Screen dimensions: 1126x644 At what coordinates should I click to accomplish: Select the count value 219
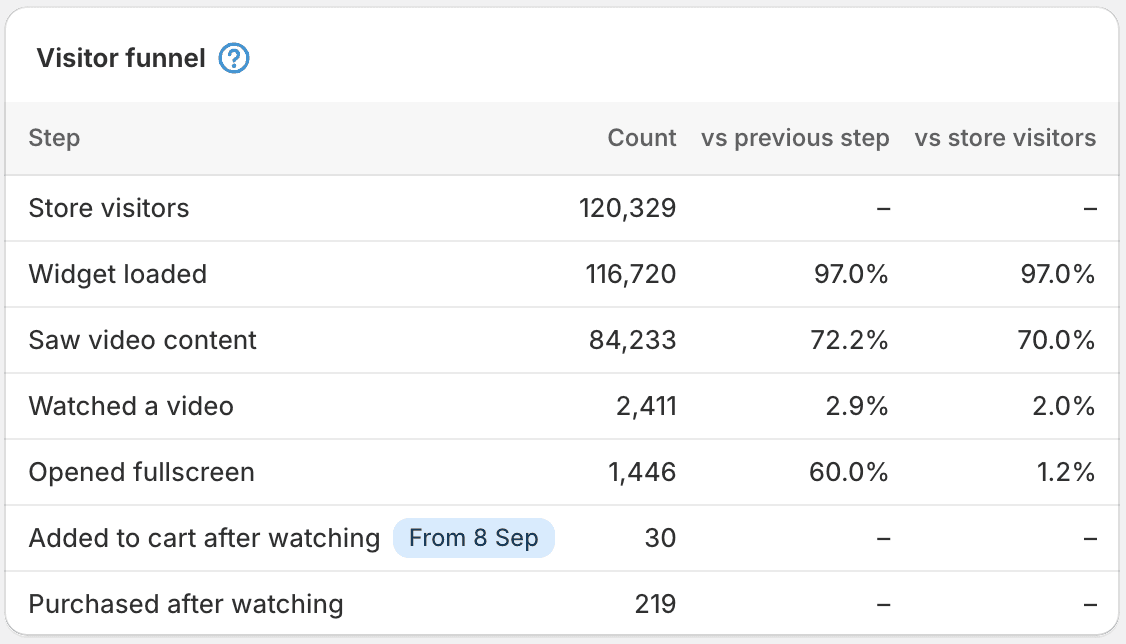(655, 605)
